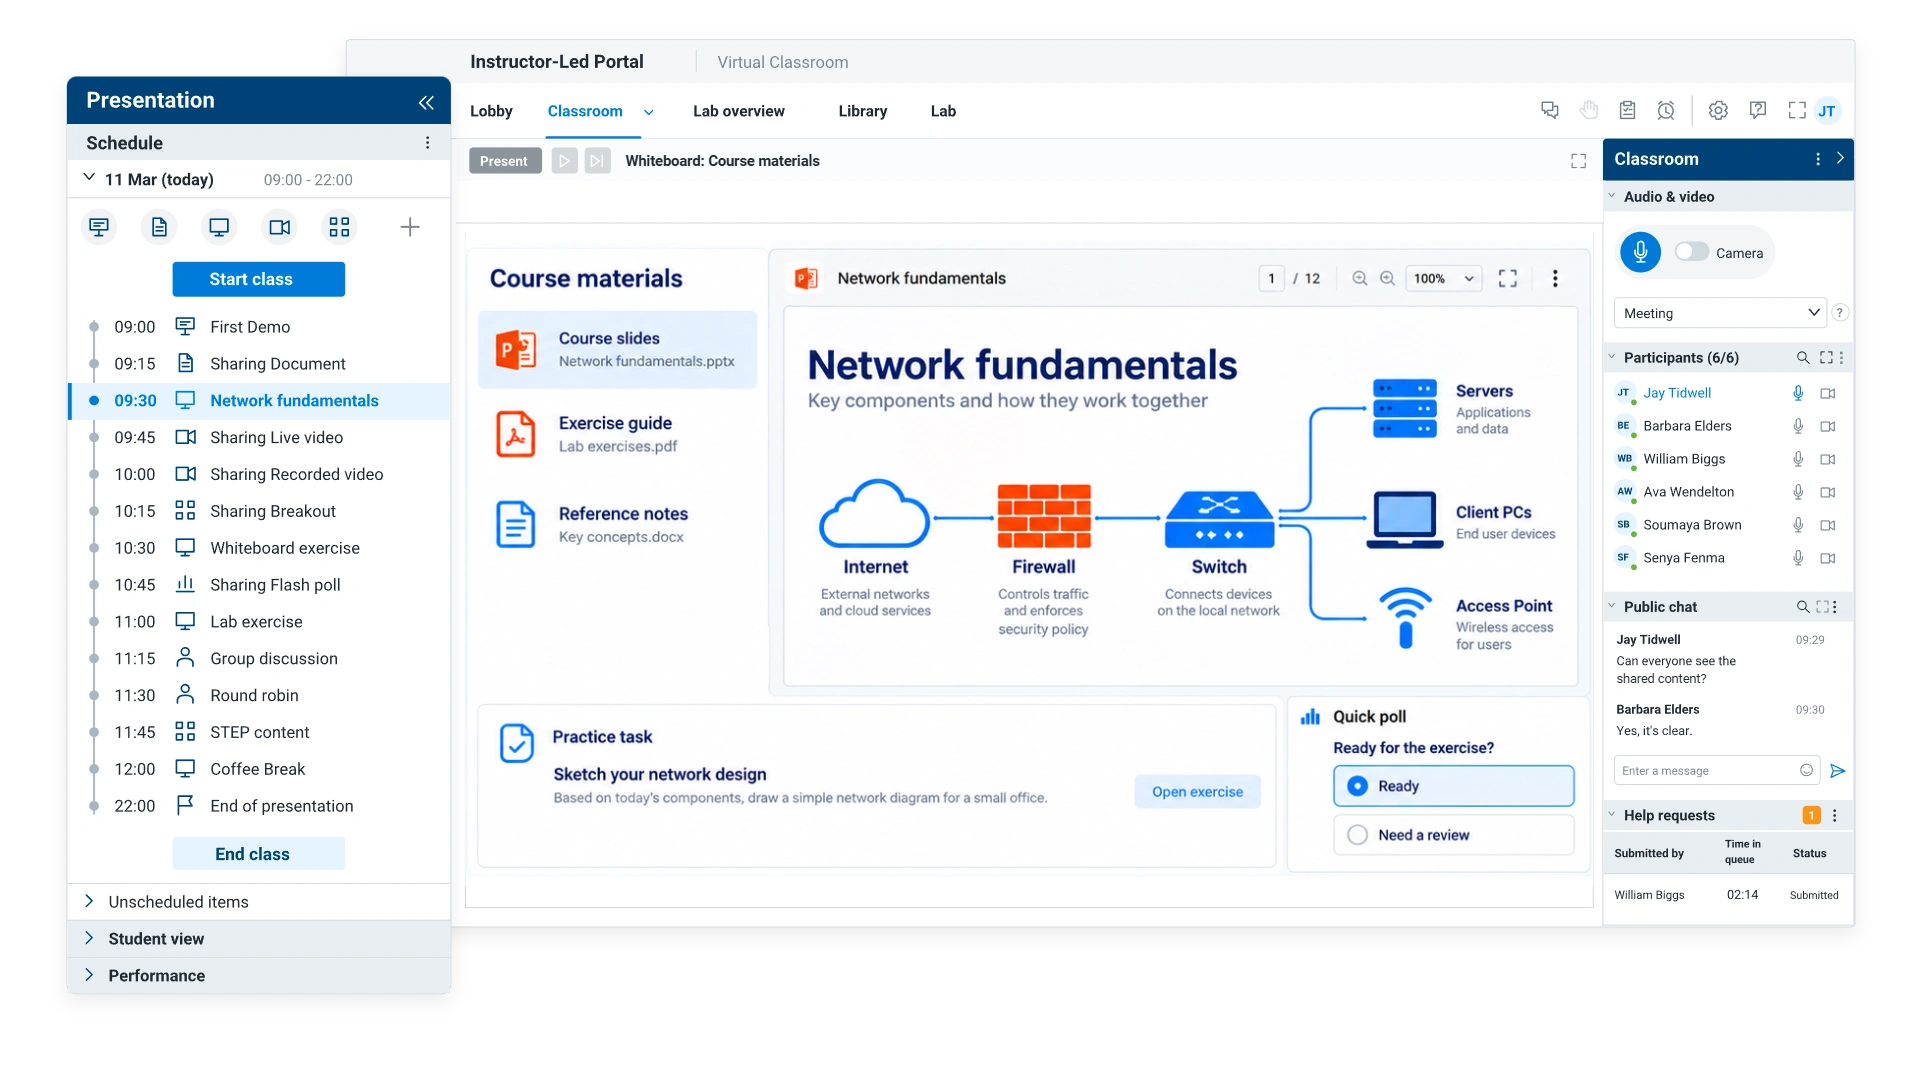Mute the blue microphone button
Screen dimensions: 1920x1080
click(1641, 252)
